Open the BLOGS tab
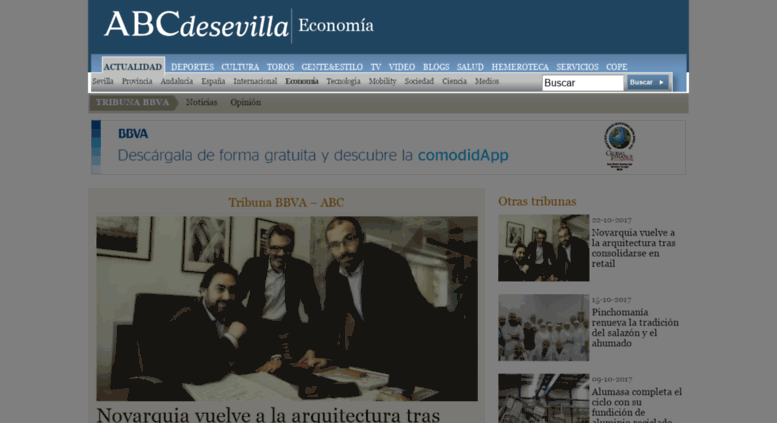 [x=436, y=67]
